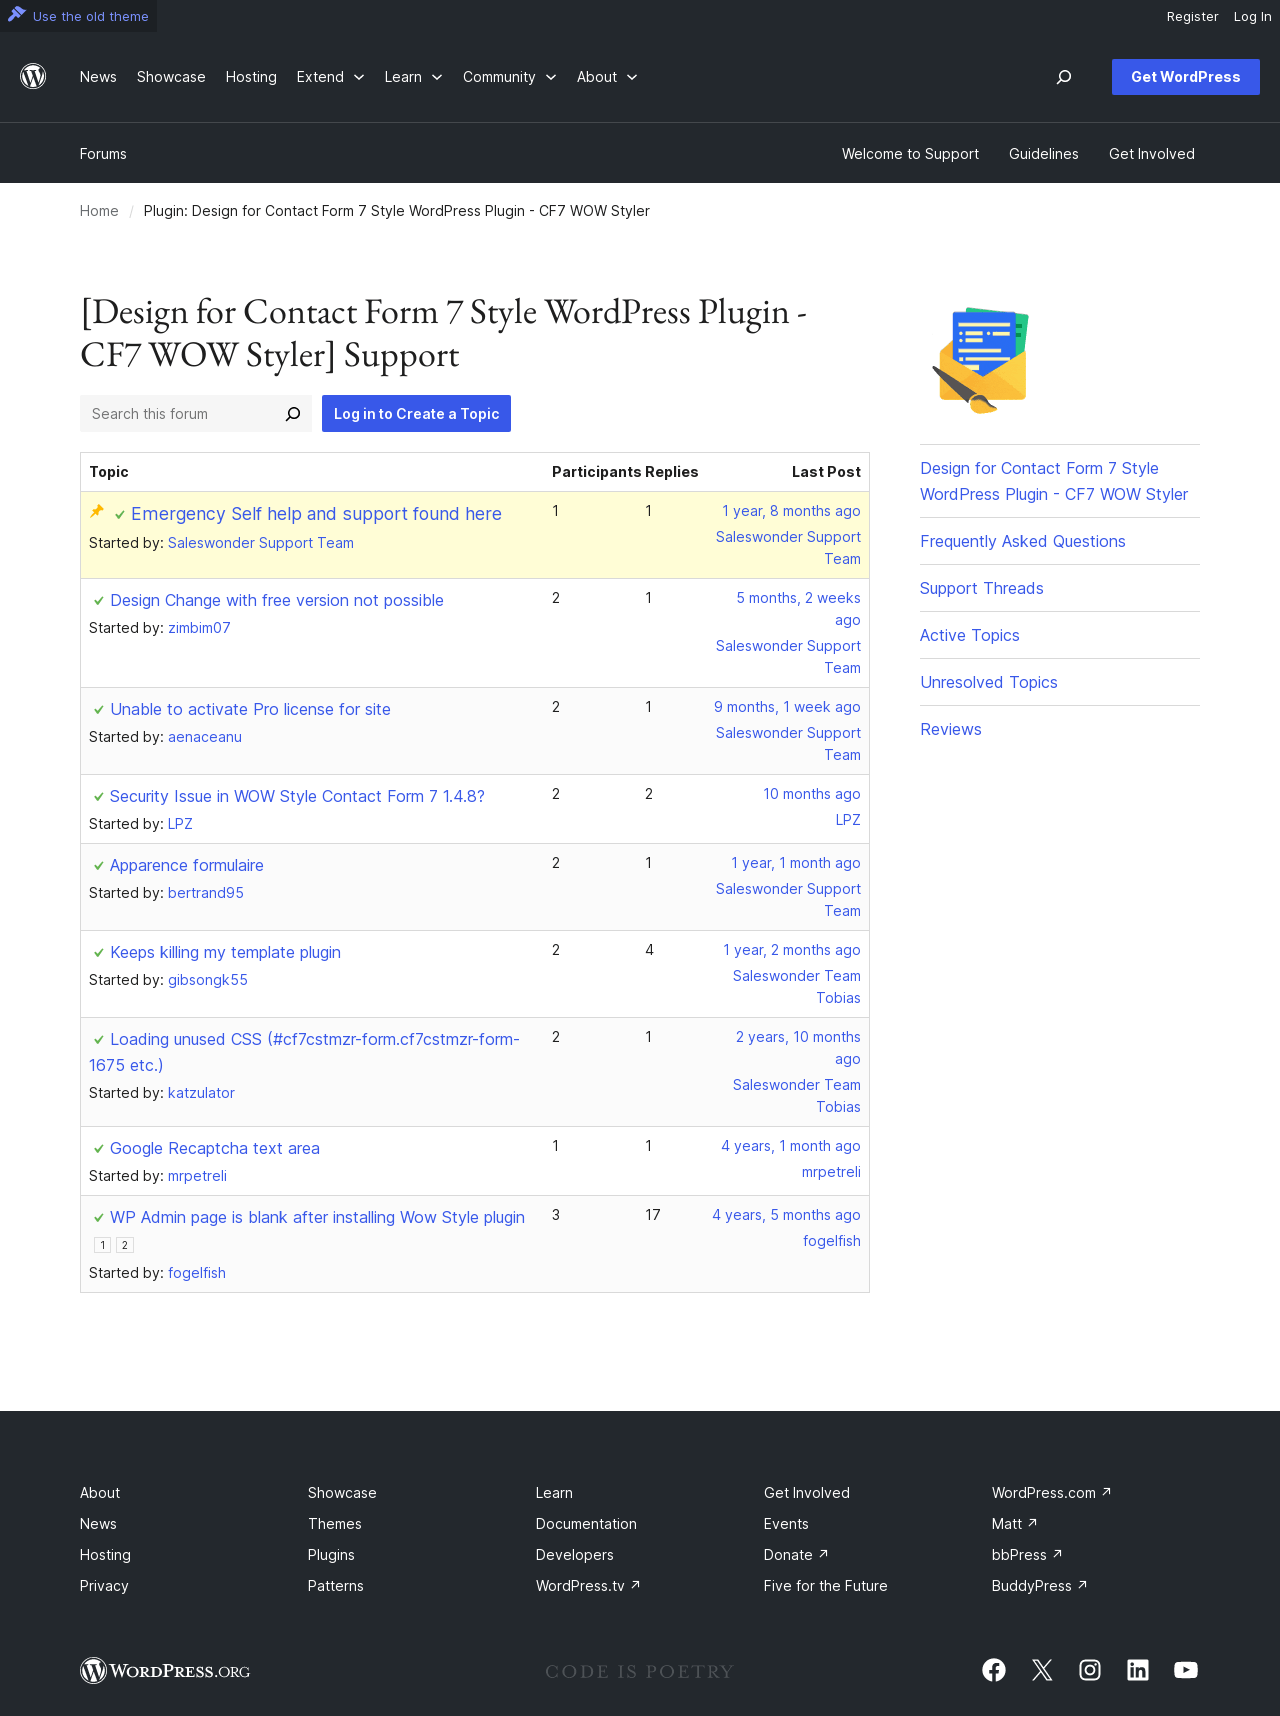
Task: Open footer Privacy link
Action: coord(104,1586)
